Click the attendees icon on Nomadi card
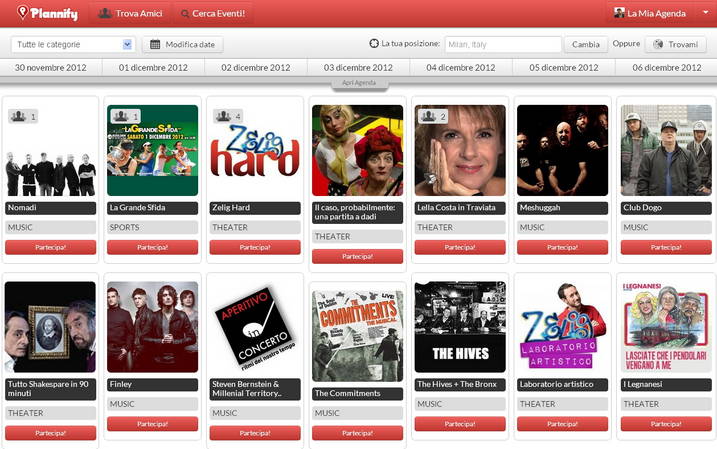 [x=19, y=116]
